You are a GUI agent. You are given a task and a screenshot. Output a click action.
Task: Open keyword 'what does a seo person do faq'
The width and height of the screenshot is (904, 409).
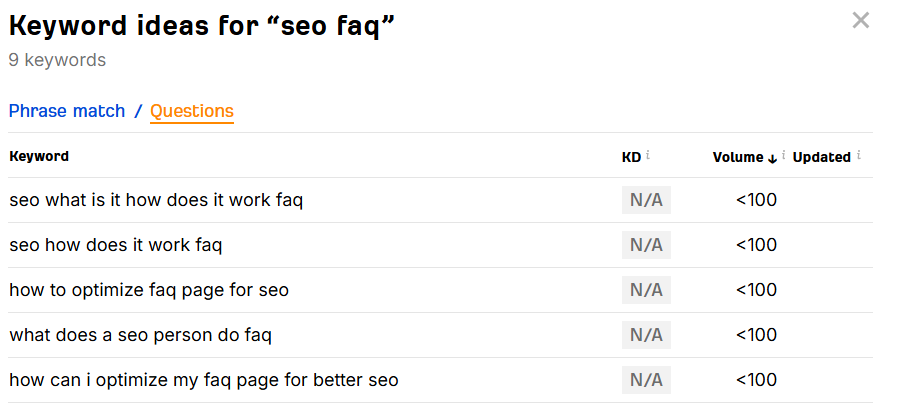click(140, 335)
